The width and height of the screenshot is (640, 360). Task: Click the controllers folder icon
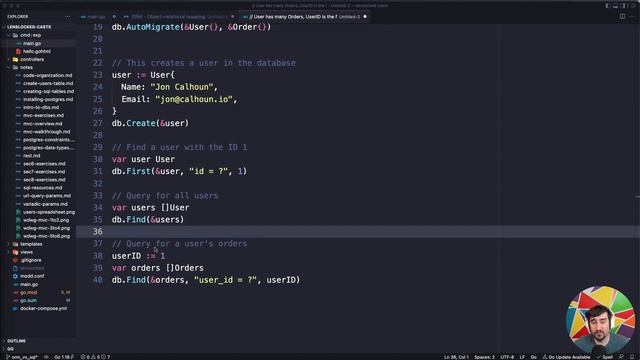pyautogui.click(x=16, y=60)
